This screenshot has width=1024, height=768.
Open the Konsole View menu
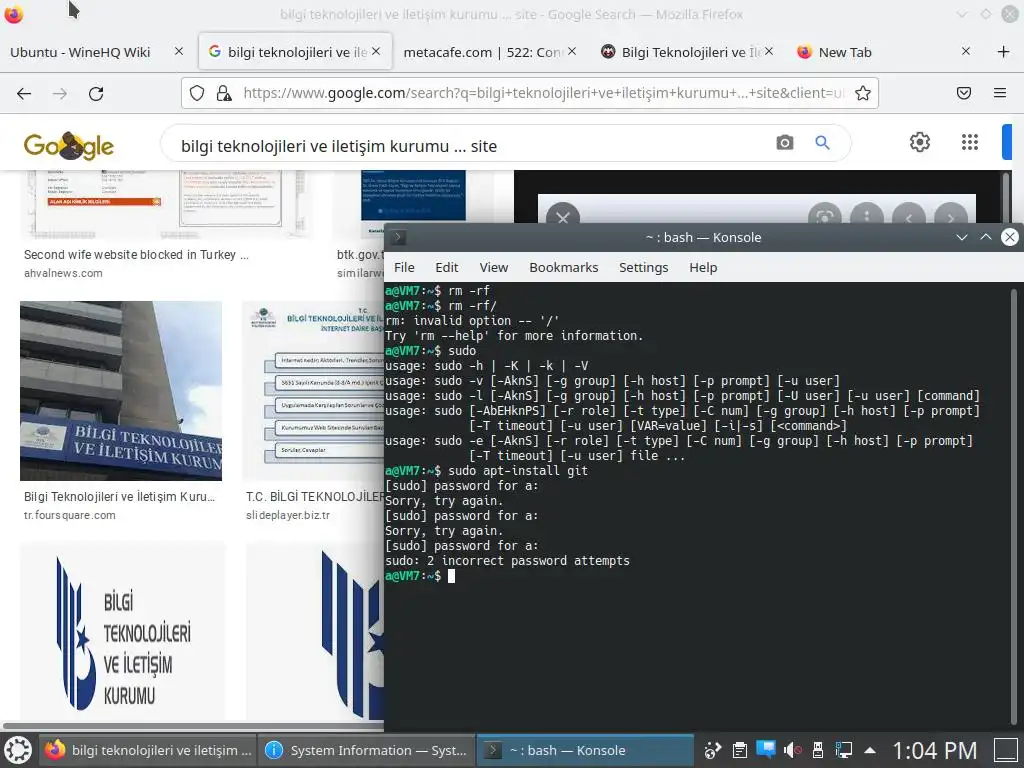point(494,267)
